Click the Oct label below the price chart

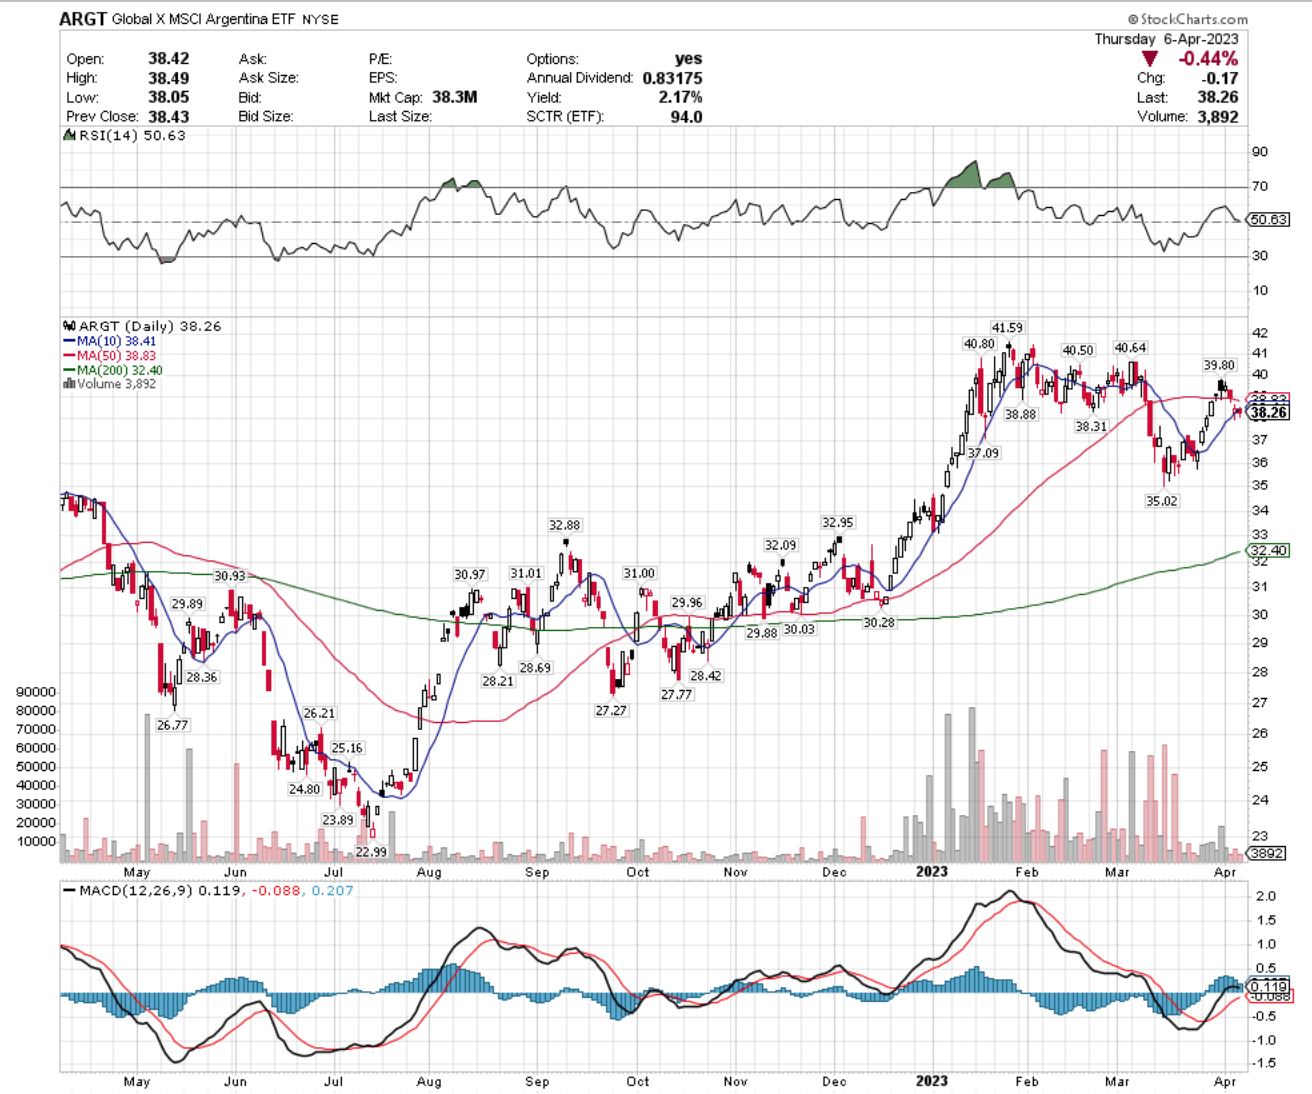point(637,872)
